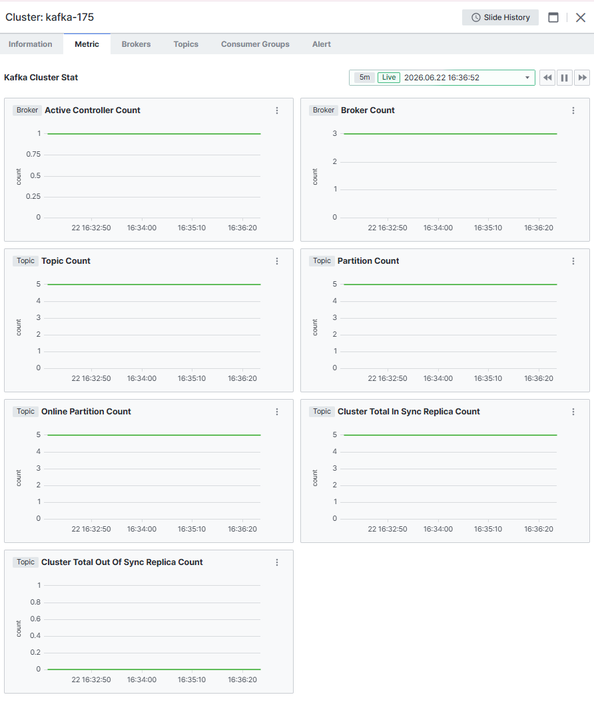Open menu for Online Partition Count chart
The image size is (594, 713).
(277, 412)
